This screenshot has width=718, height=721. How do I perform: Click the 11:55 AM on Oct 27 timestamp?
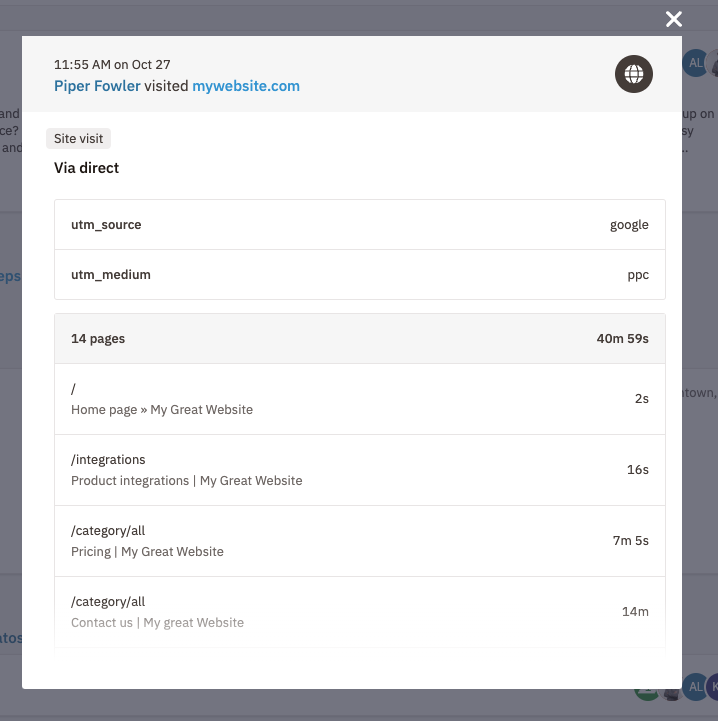click(112, 64)
